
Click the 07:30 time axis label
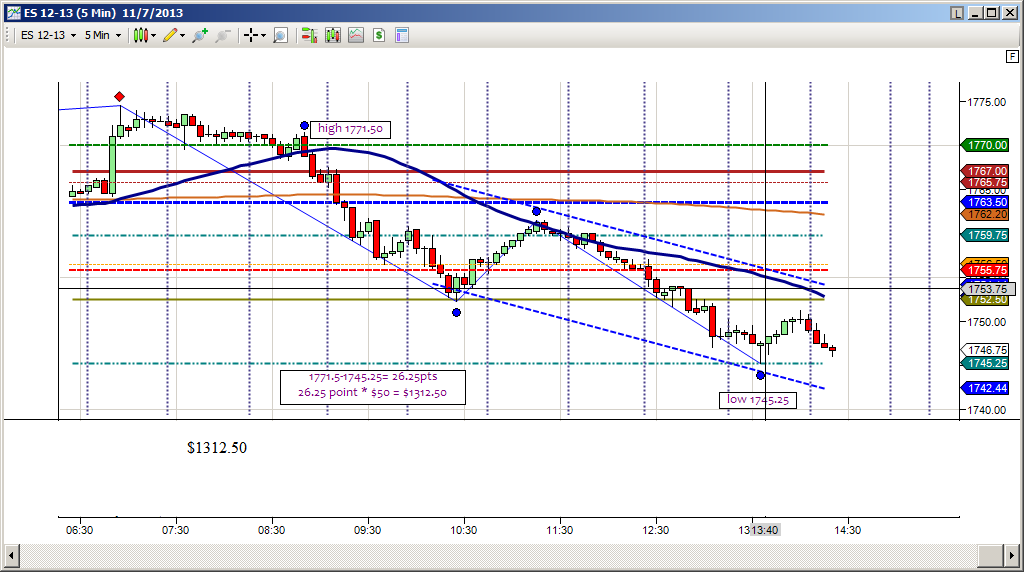175,530
